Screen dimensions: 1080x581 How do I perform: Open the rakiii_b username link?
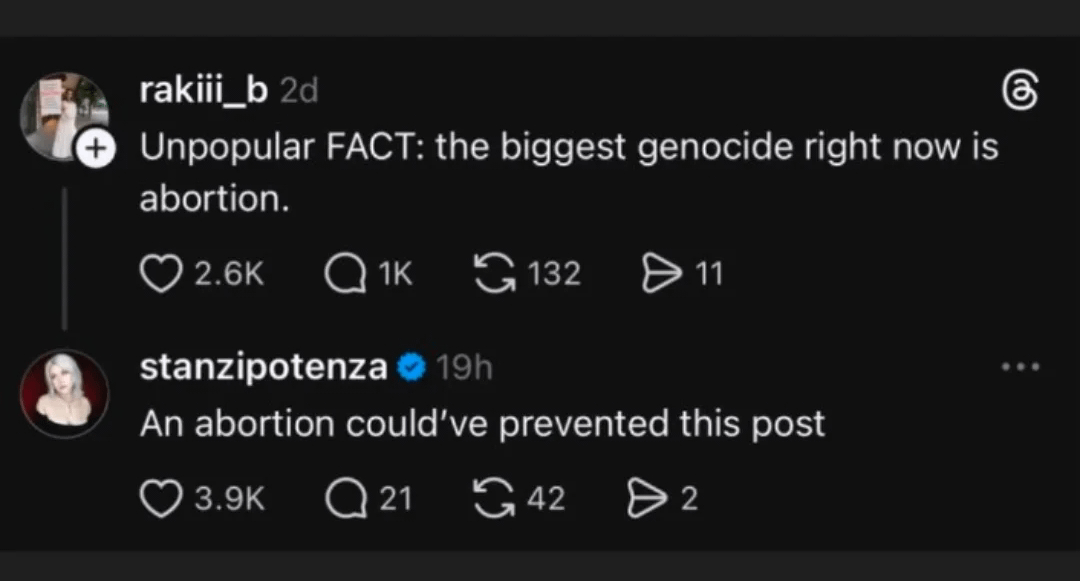click(204, 90)
